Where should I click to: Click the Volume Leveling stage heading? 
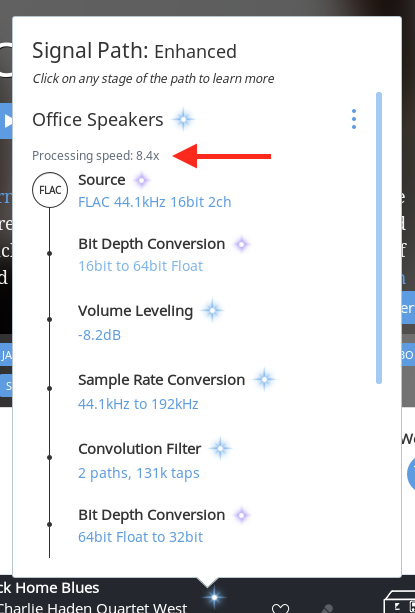(136, 311)
